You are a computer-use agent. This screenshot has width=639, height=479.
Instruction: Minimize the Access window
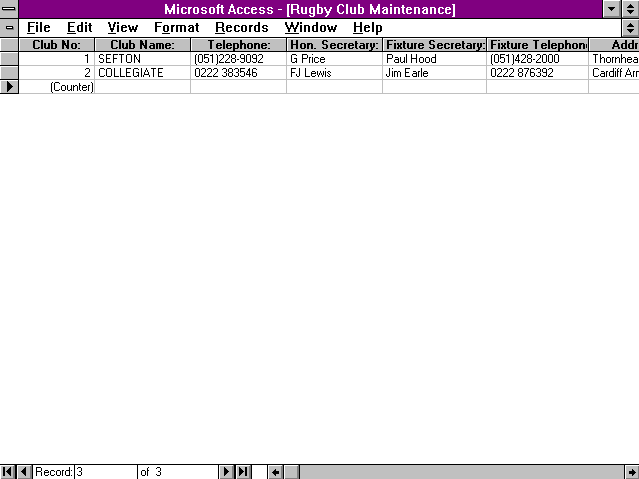611,9
